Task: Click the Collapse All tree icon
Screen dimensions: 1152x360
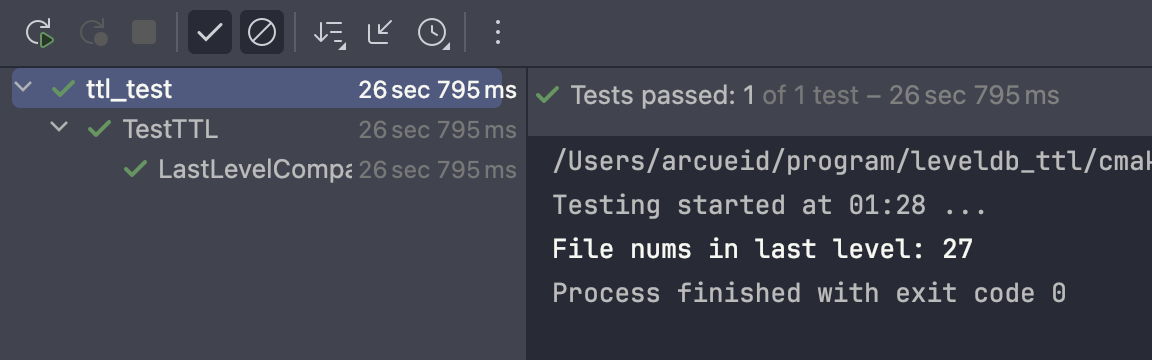Action: (380, 33)
